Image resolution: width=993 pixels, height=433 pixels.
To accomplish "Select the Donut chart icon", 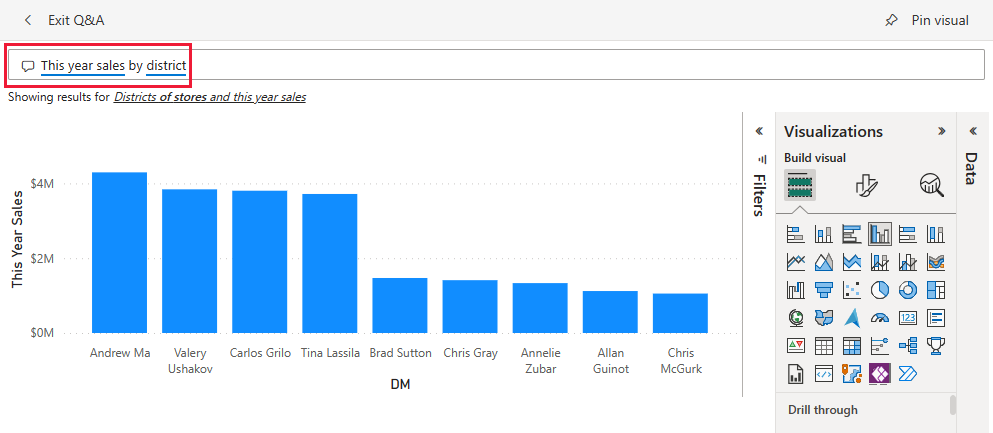I will coord(908,291).
